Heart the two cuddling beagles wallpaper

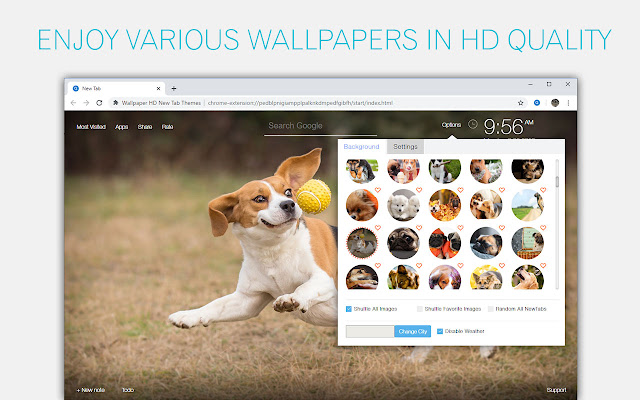click(502, 190)
